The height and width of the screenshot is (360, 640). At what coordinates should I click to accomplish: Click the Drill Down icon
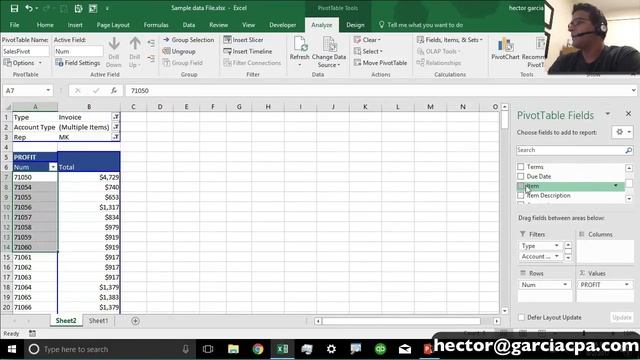click(114, 52)
